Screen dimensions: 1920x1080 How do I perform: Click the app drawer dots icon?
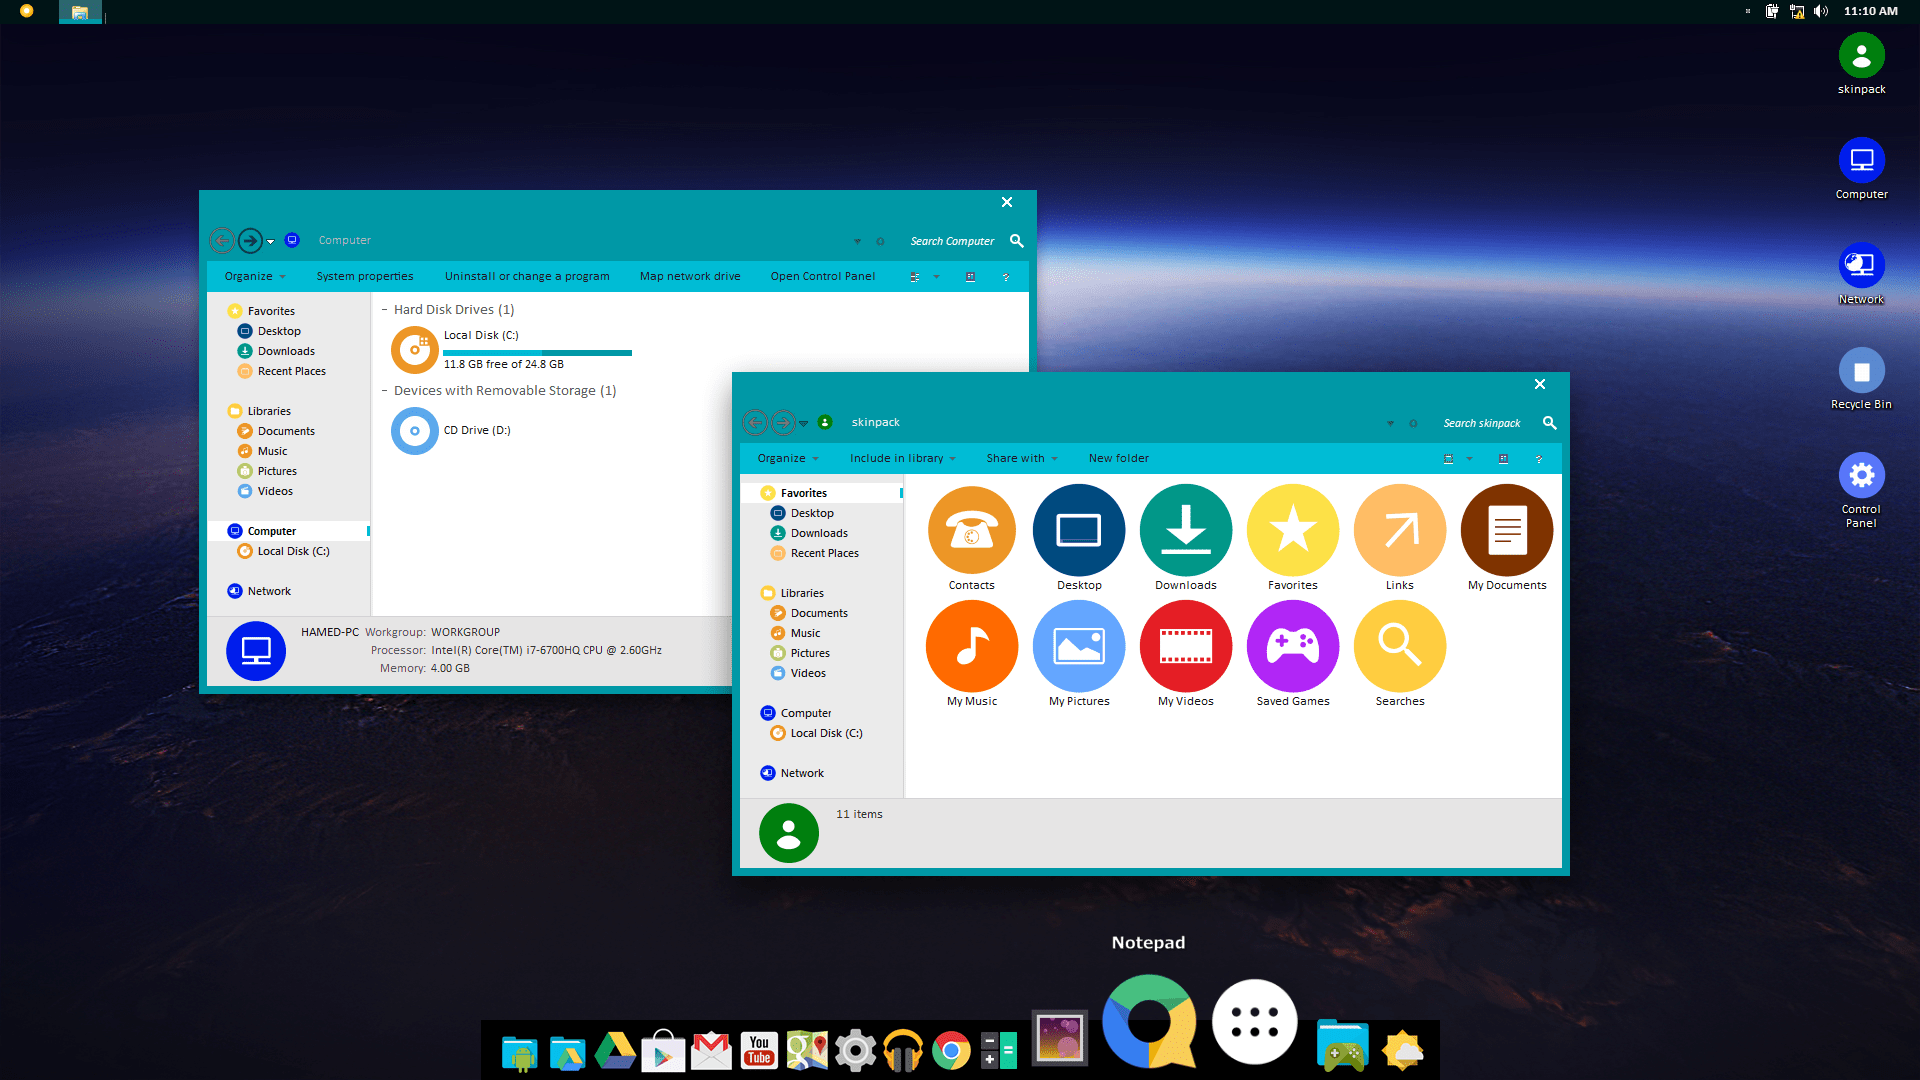(1254, 1021)
